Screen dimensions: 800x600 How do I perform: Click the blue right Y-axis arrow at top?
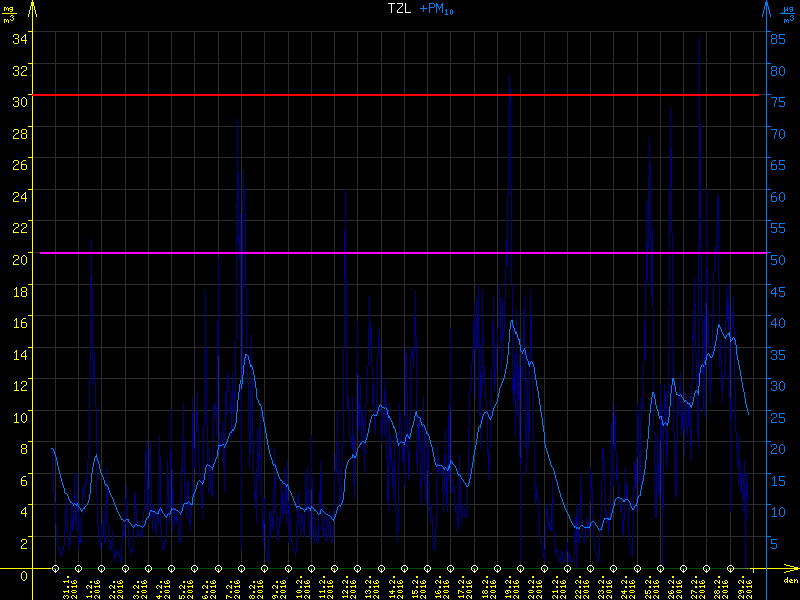pyautogui.click(x=767, y=10)
